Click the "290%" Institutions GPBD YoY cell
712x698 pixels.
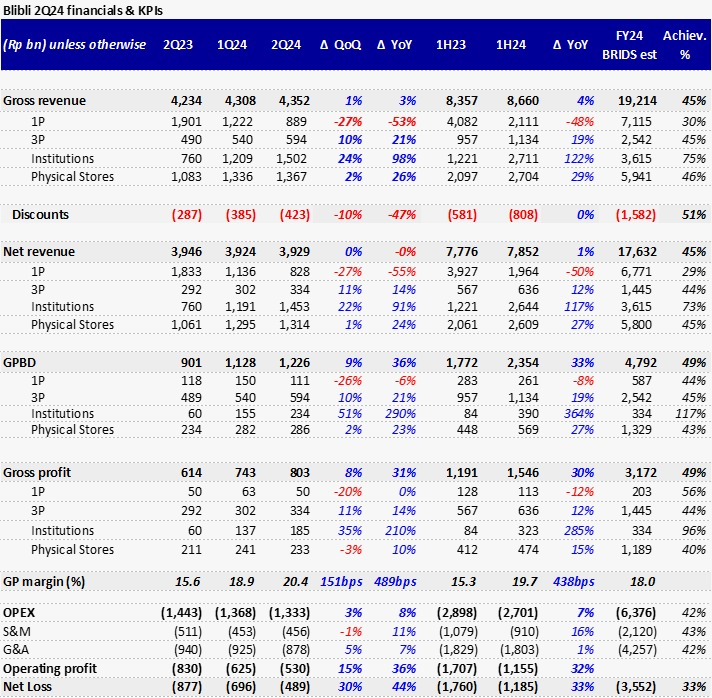[399, 414]
